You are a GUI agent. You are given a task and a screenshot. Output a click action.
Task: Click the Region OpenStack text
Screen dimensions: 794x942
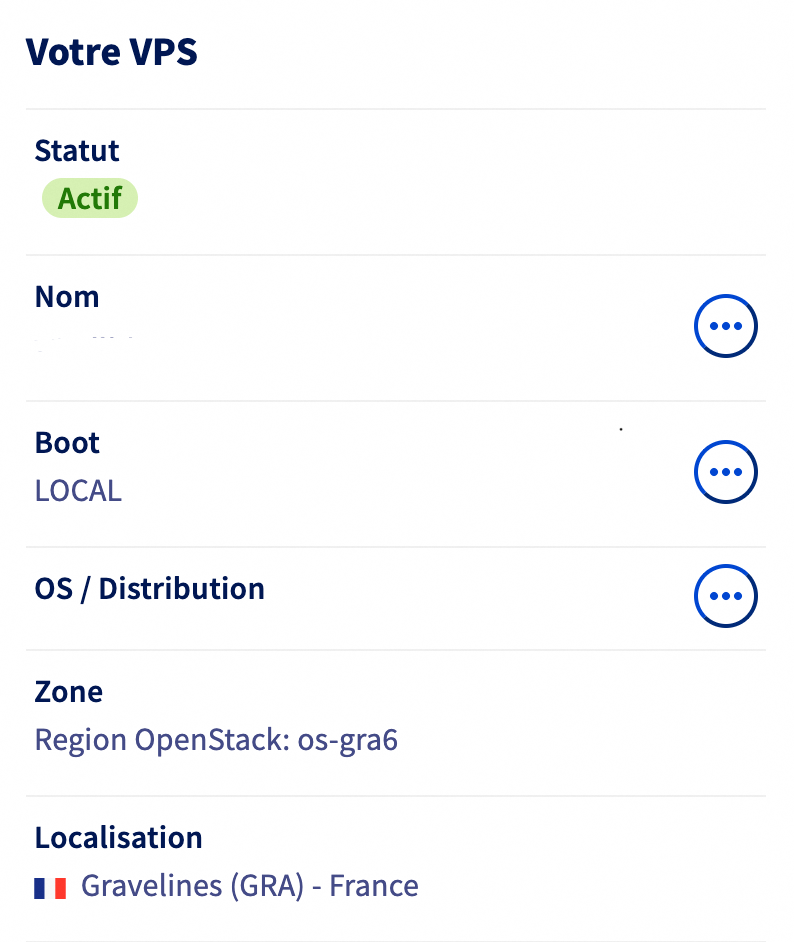point(162,741)
